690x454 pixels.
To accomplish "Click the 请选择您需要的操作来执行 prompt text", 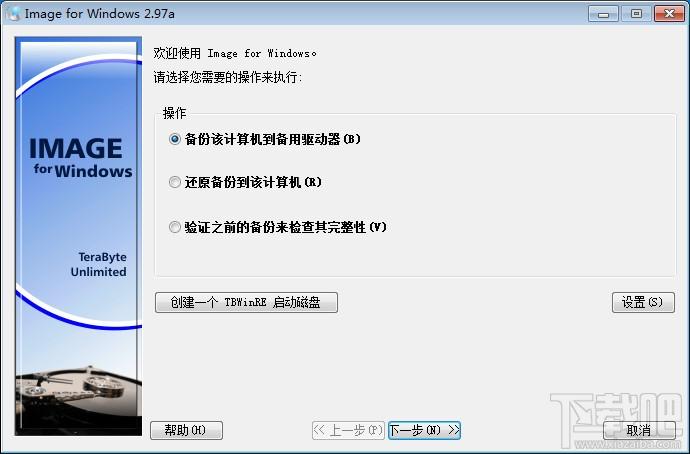I will pos(228,77).
